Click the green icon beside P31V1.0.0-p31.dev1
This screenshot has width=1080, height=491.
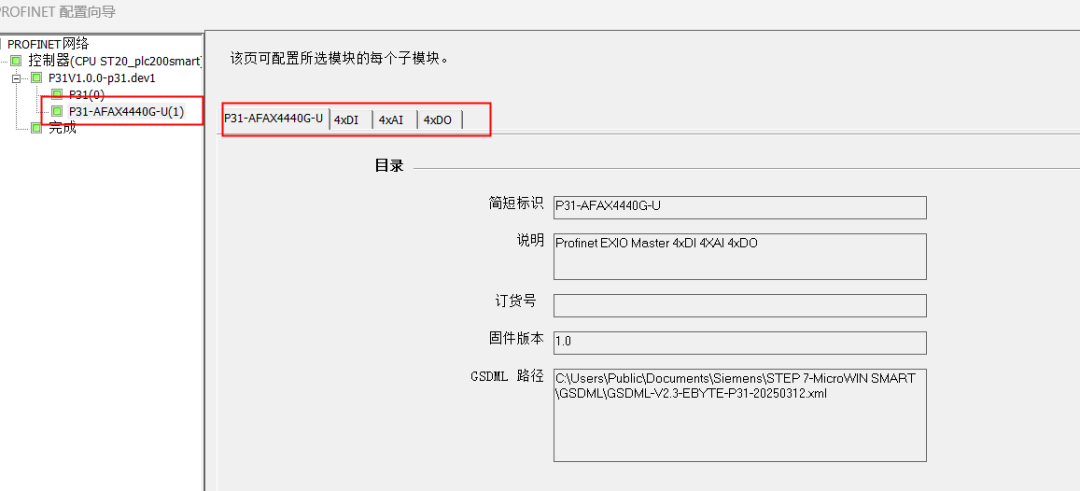point(37,78)
